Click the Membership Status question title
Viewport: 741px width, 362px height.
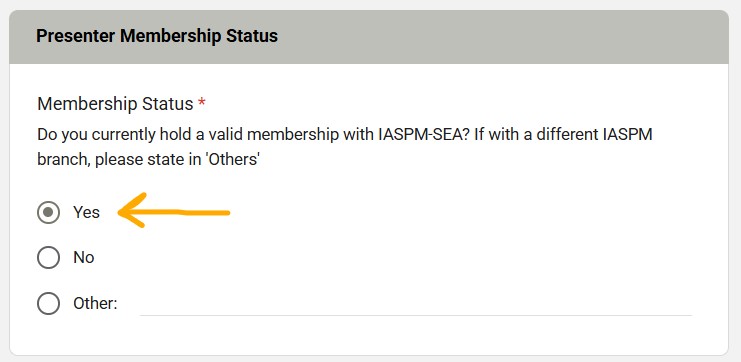(x=115, y=104)
